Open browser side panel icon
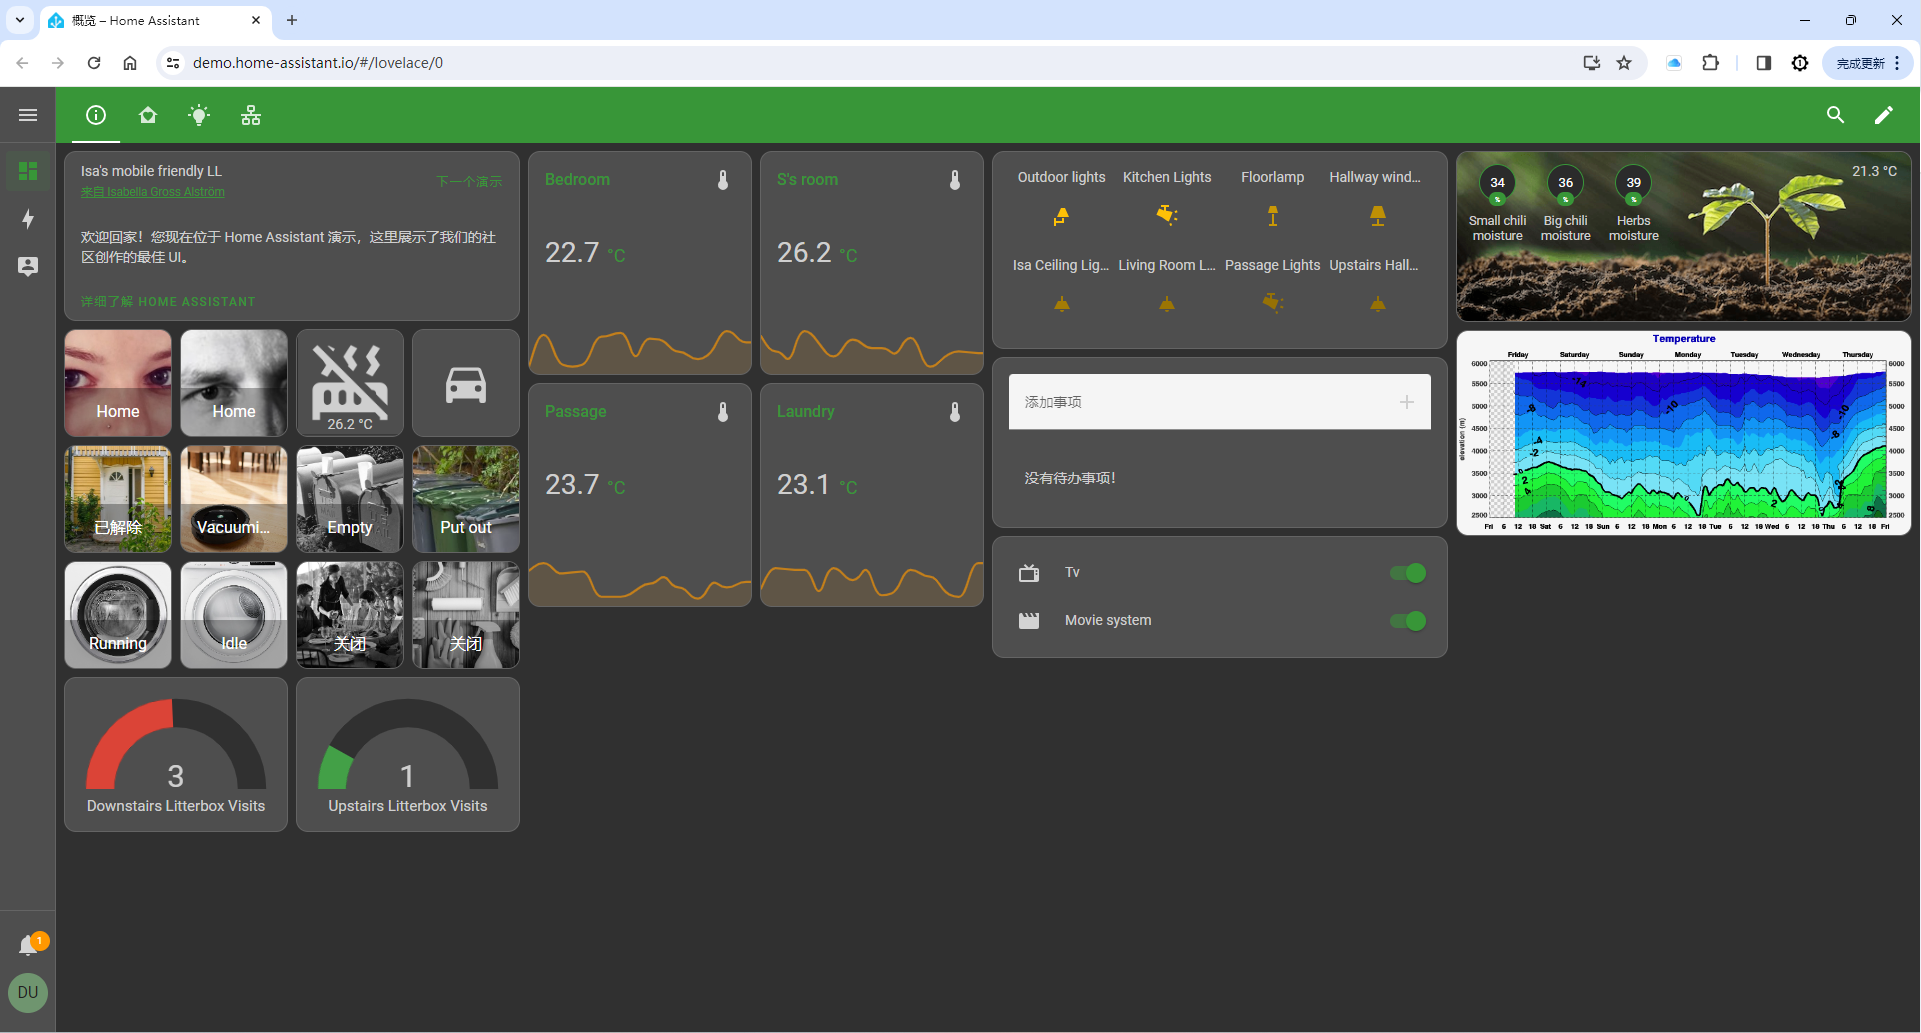The width and height of the screenshot is (1921, 1033). coord(1763,63)
